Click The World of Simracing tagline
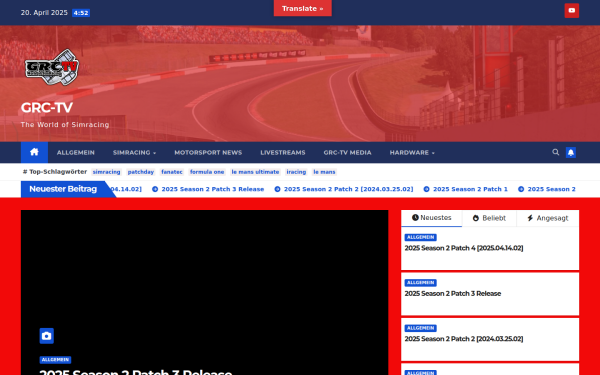600x375 pixels. coord(65,124)
